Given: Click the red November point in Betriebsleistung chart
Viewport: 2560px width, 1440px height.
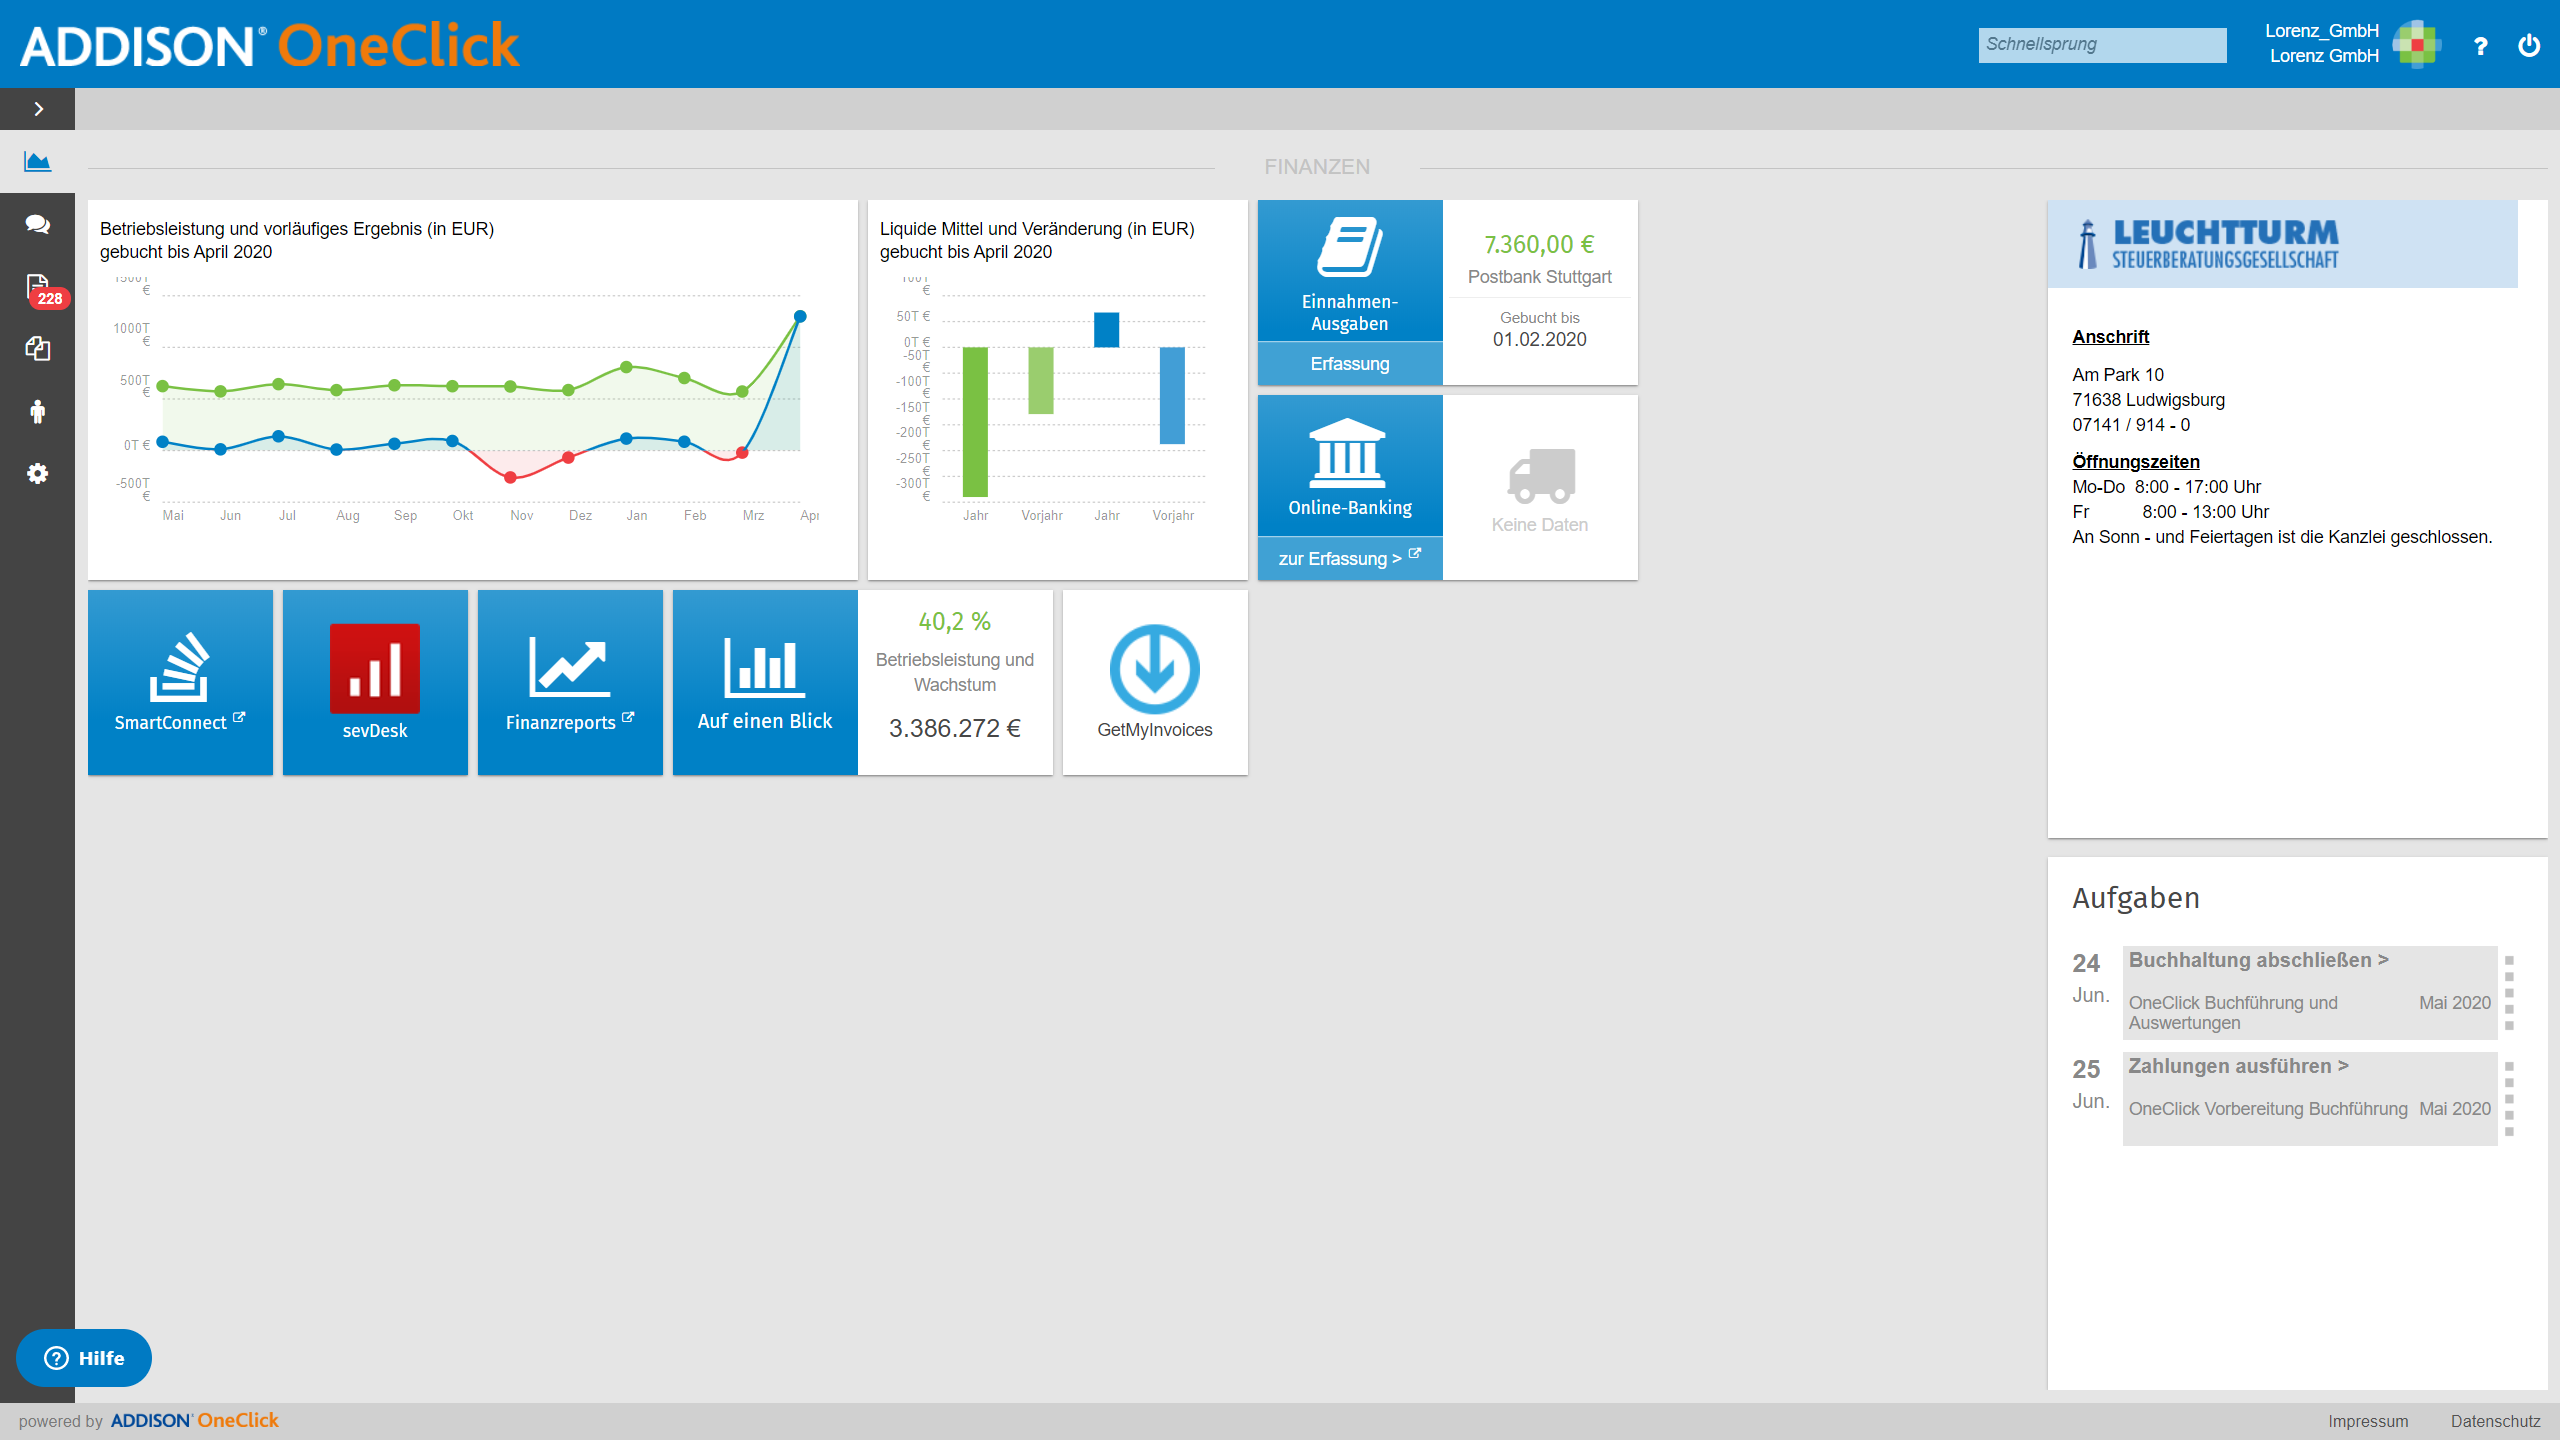Looking at the screenshot, I should 511,477.
